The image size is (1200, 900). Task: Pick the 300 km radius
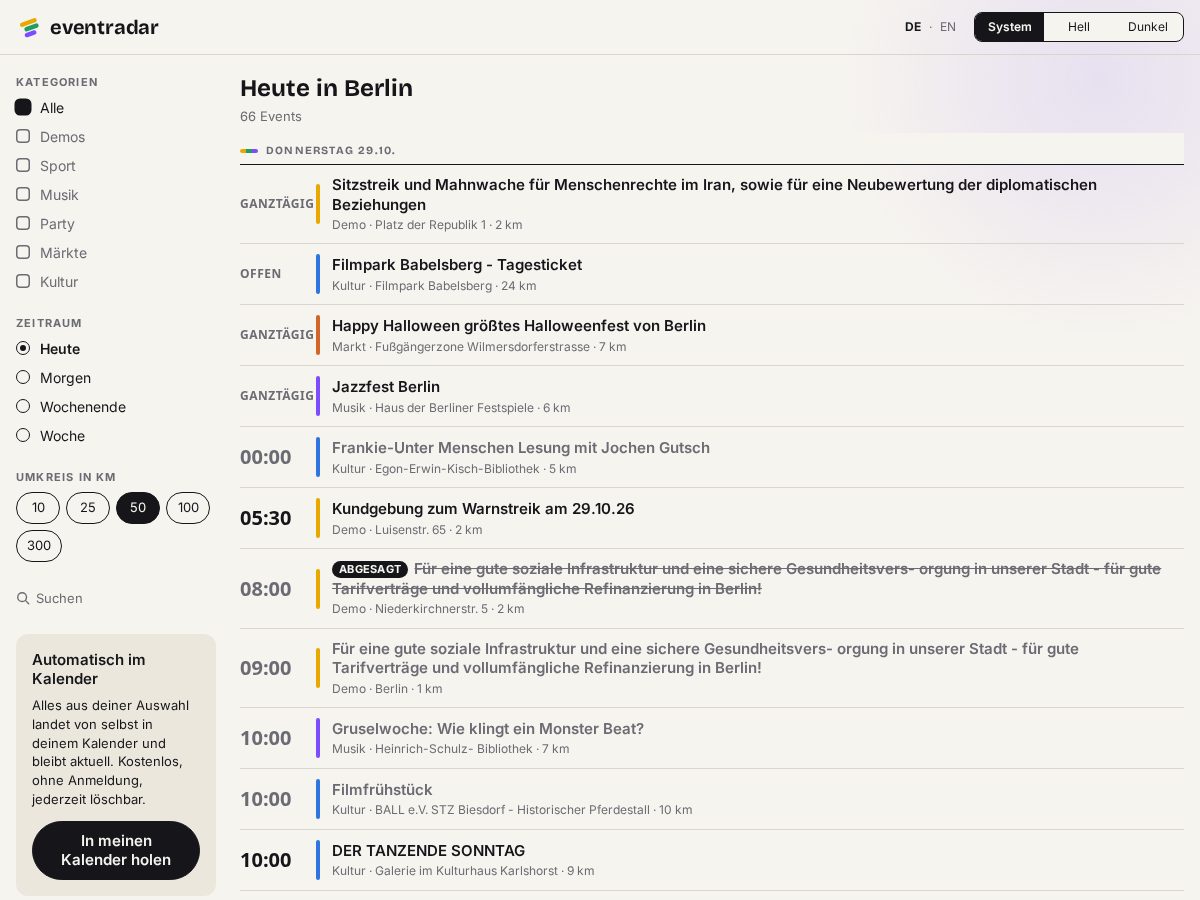(39, 546)
